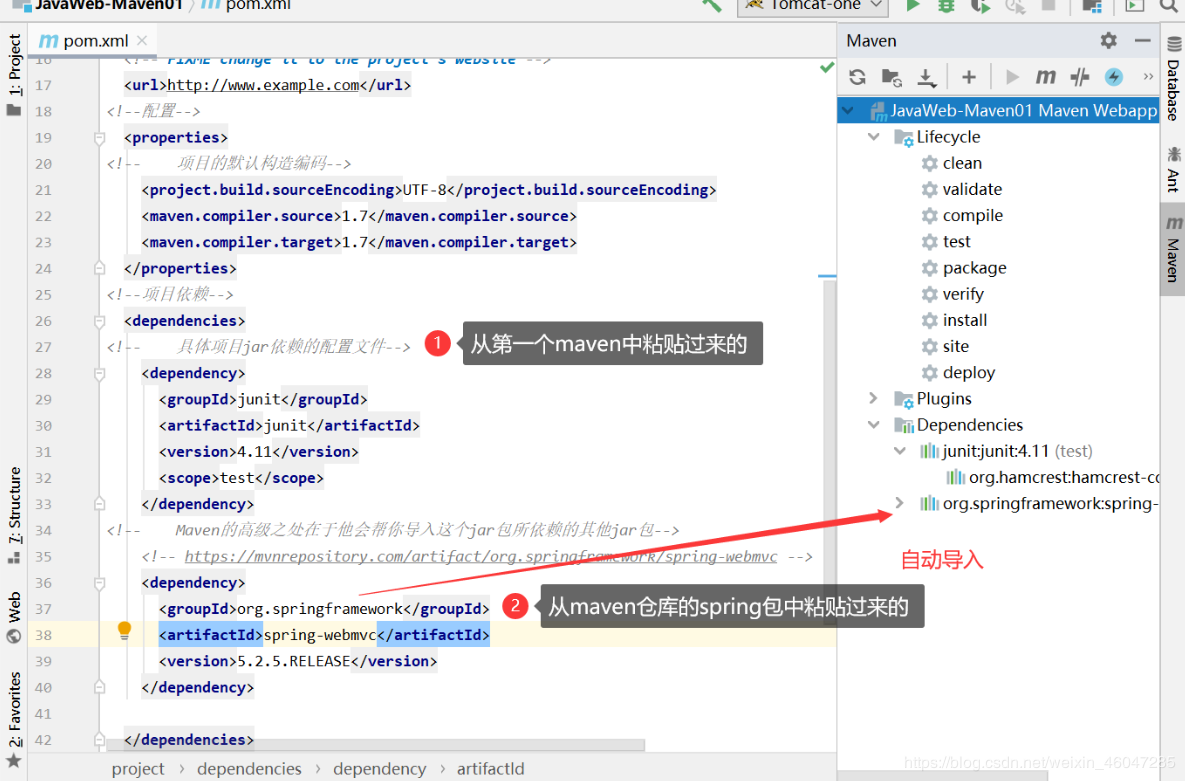Execute Maven goal 'm' toolbar icon
The height and width of the screenshot is (781, 1185).
[1046, 77]
